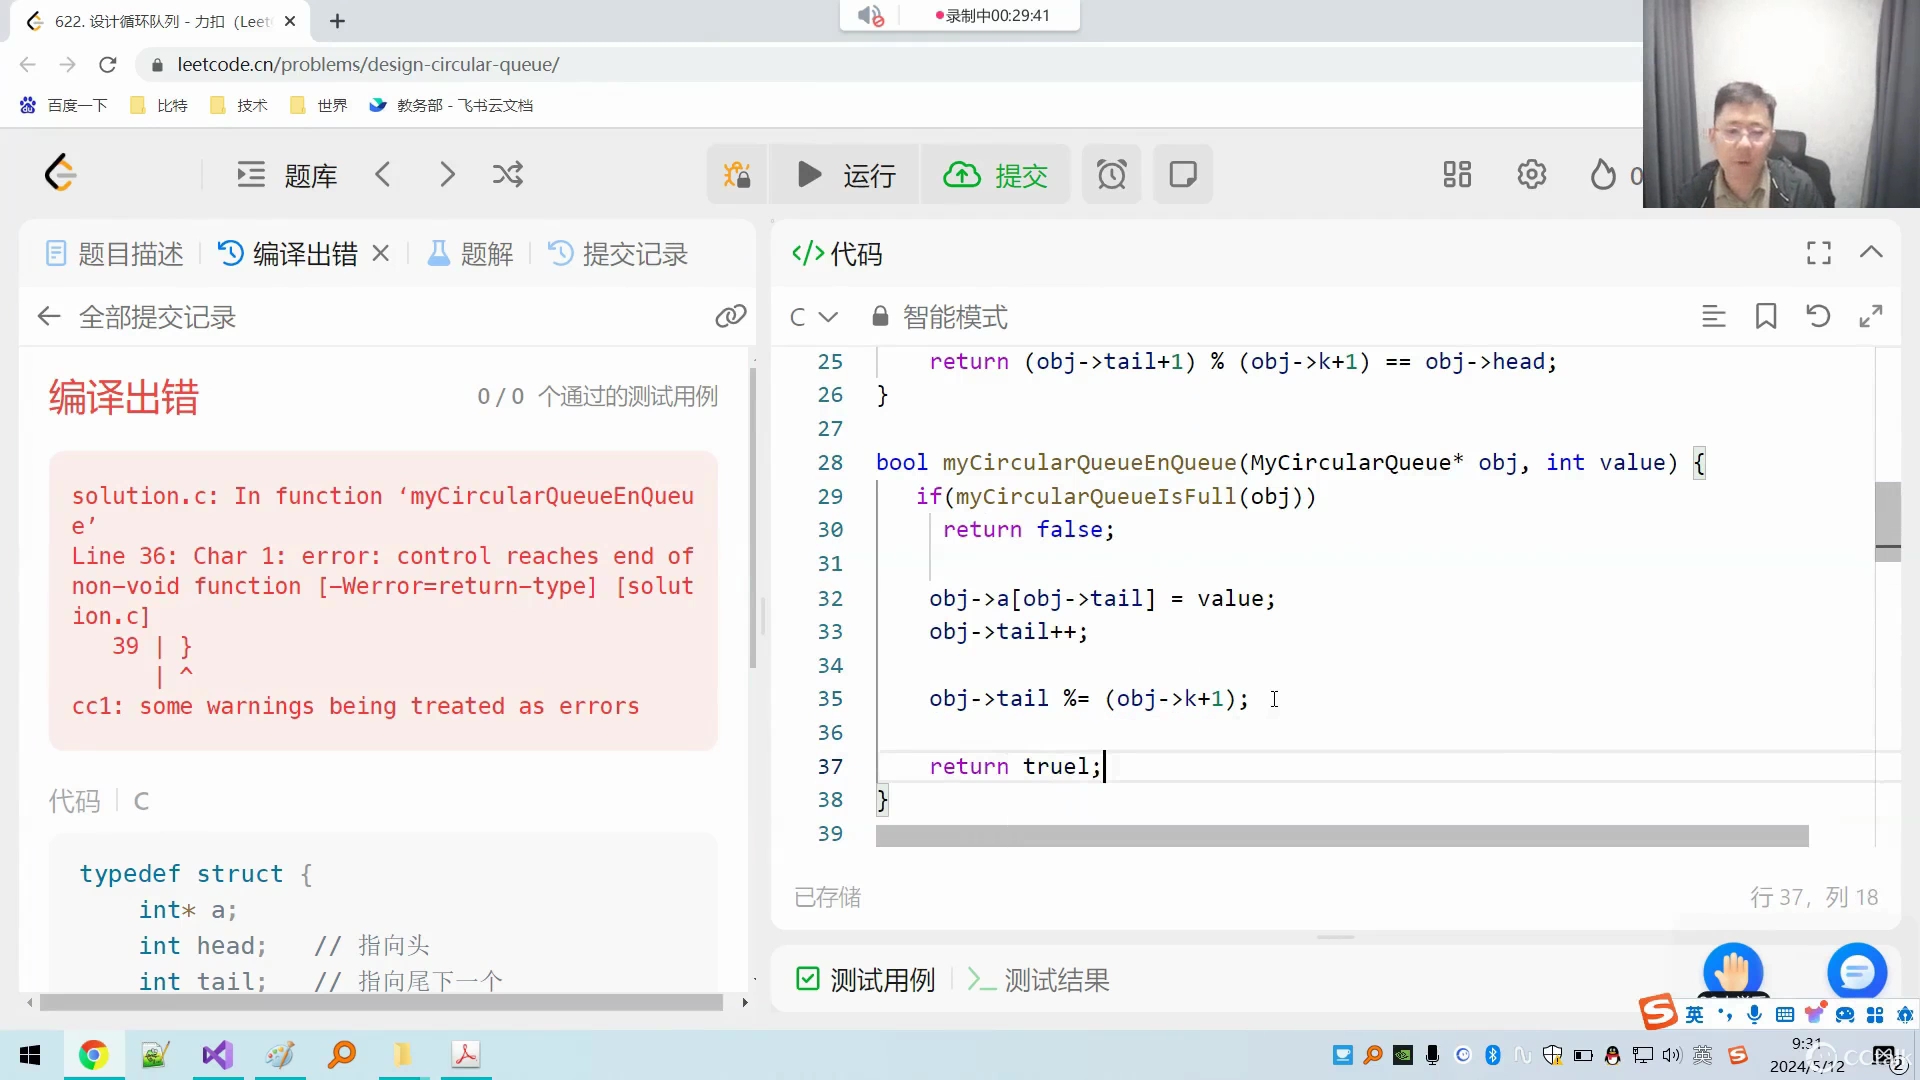The image size is (1920, 1080).
Task: Open the 测试用例 tab
Action: [x=866, y=980]
